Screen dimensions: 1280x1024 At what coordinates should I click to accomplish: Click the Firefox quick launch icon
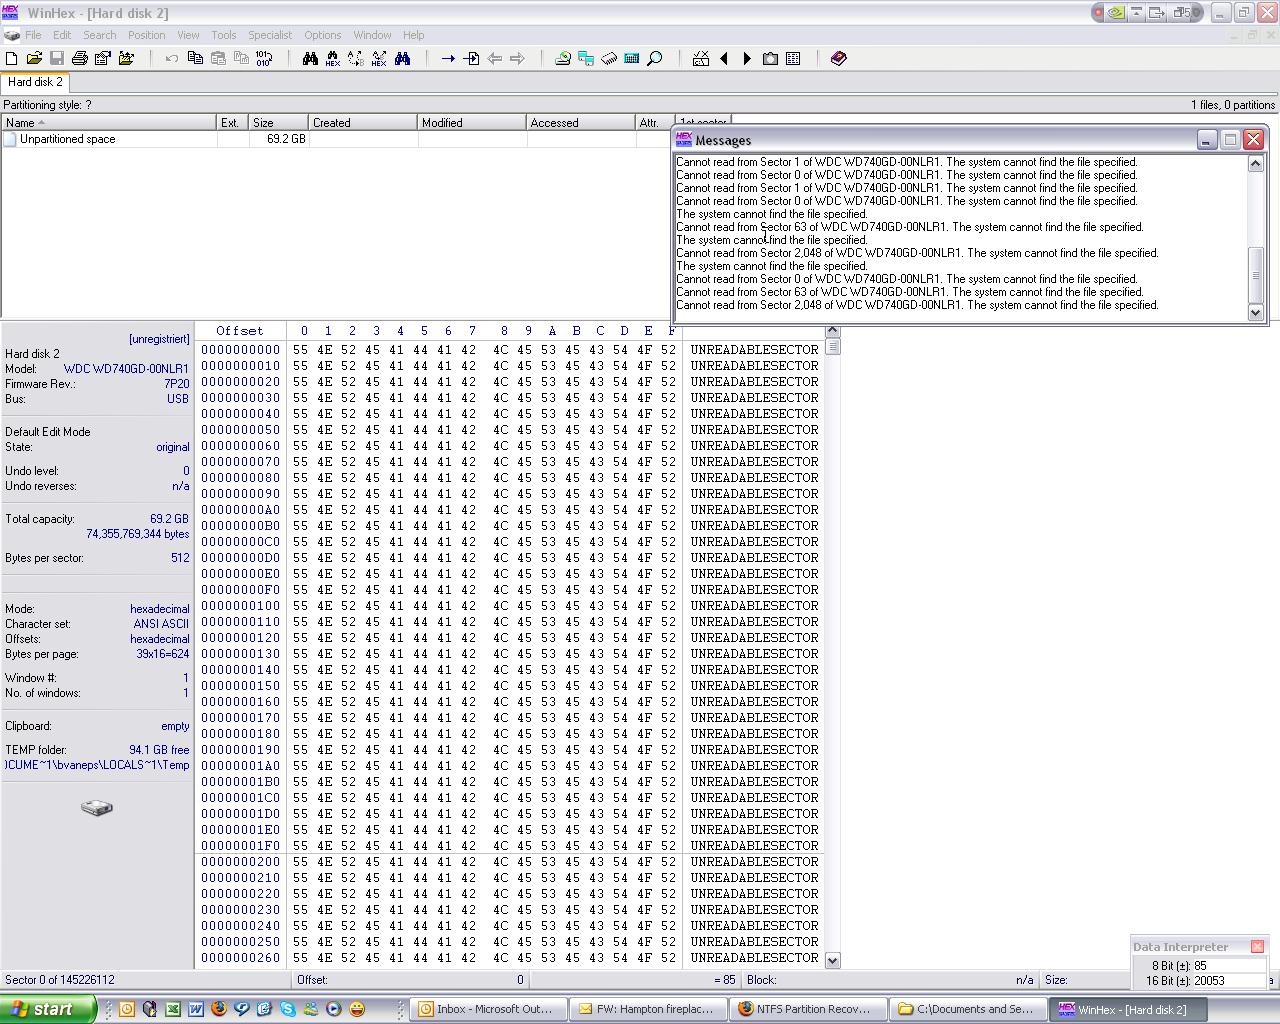point(218,1009)
